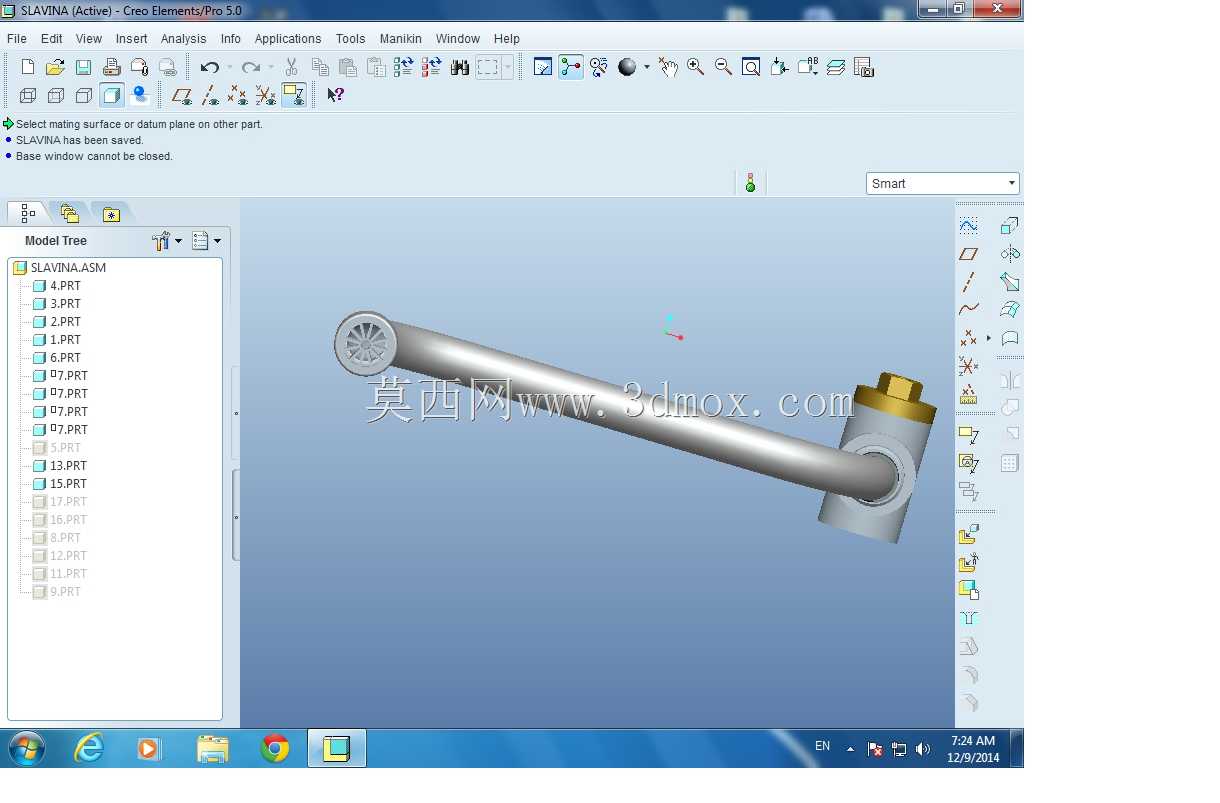Open the Model Tree show dropdown
This screenshot has width=1220, height=803.
pos(207,240)
